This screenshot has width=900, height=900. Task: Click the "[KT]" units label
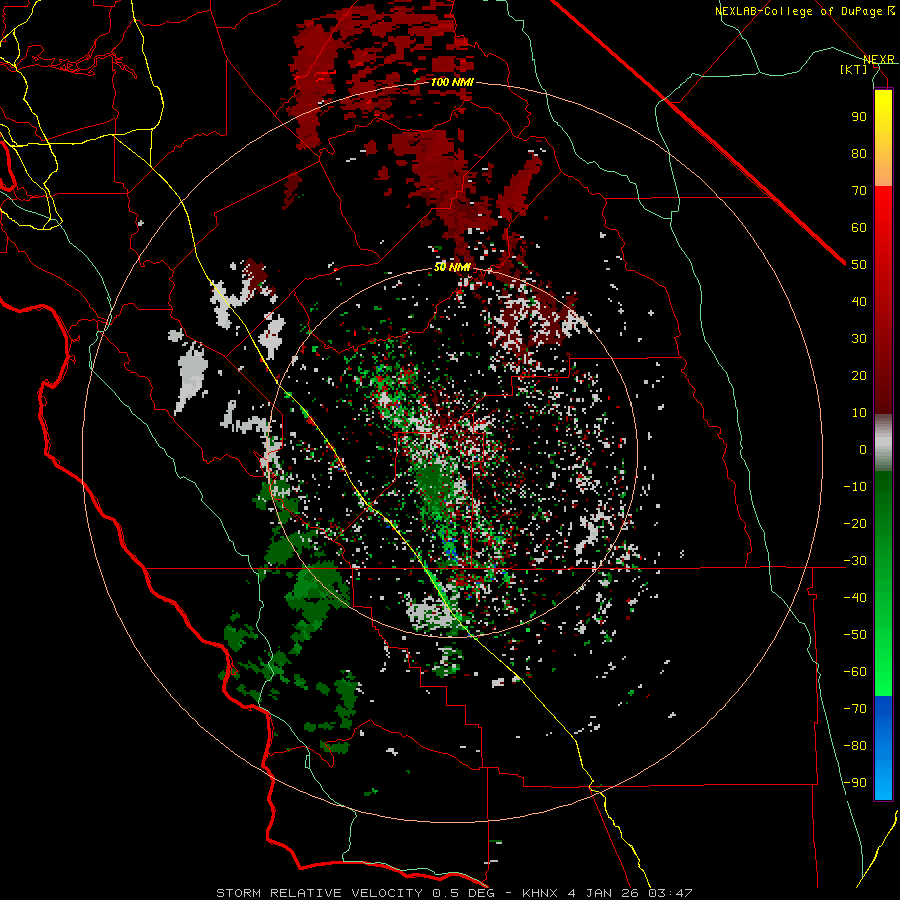coord(854,69)
